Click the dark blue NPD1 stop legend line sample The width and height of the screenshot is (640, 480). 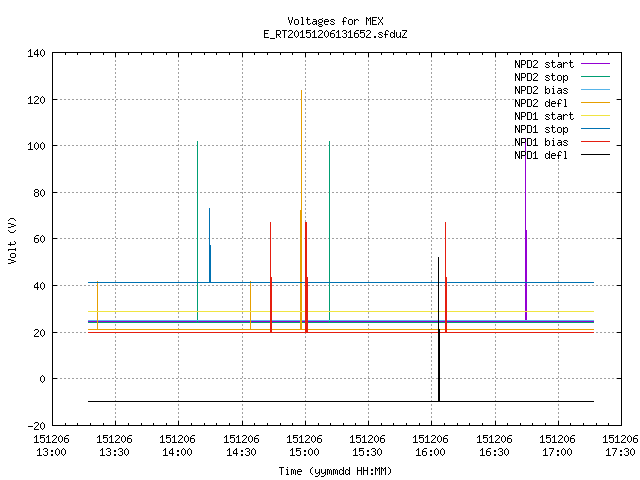(596, 129)
